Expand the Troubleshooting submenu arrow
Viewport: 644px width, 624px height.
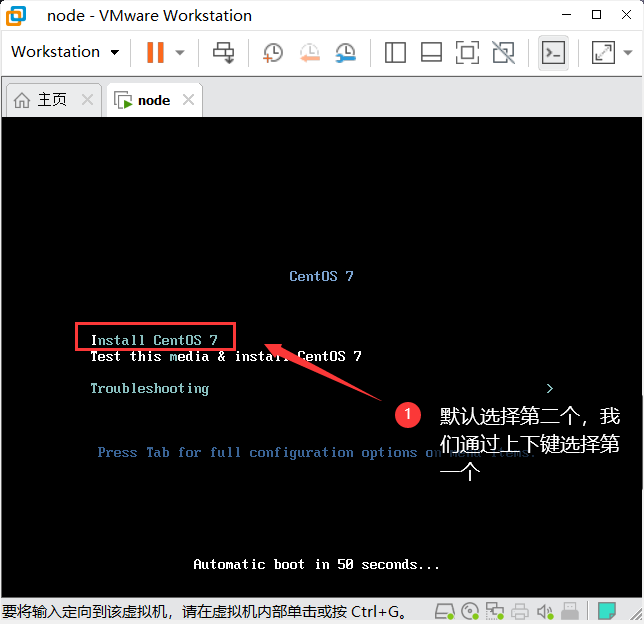click(550, 388)
